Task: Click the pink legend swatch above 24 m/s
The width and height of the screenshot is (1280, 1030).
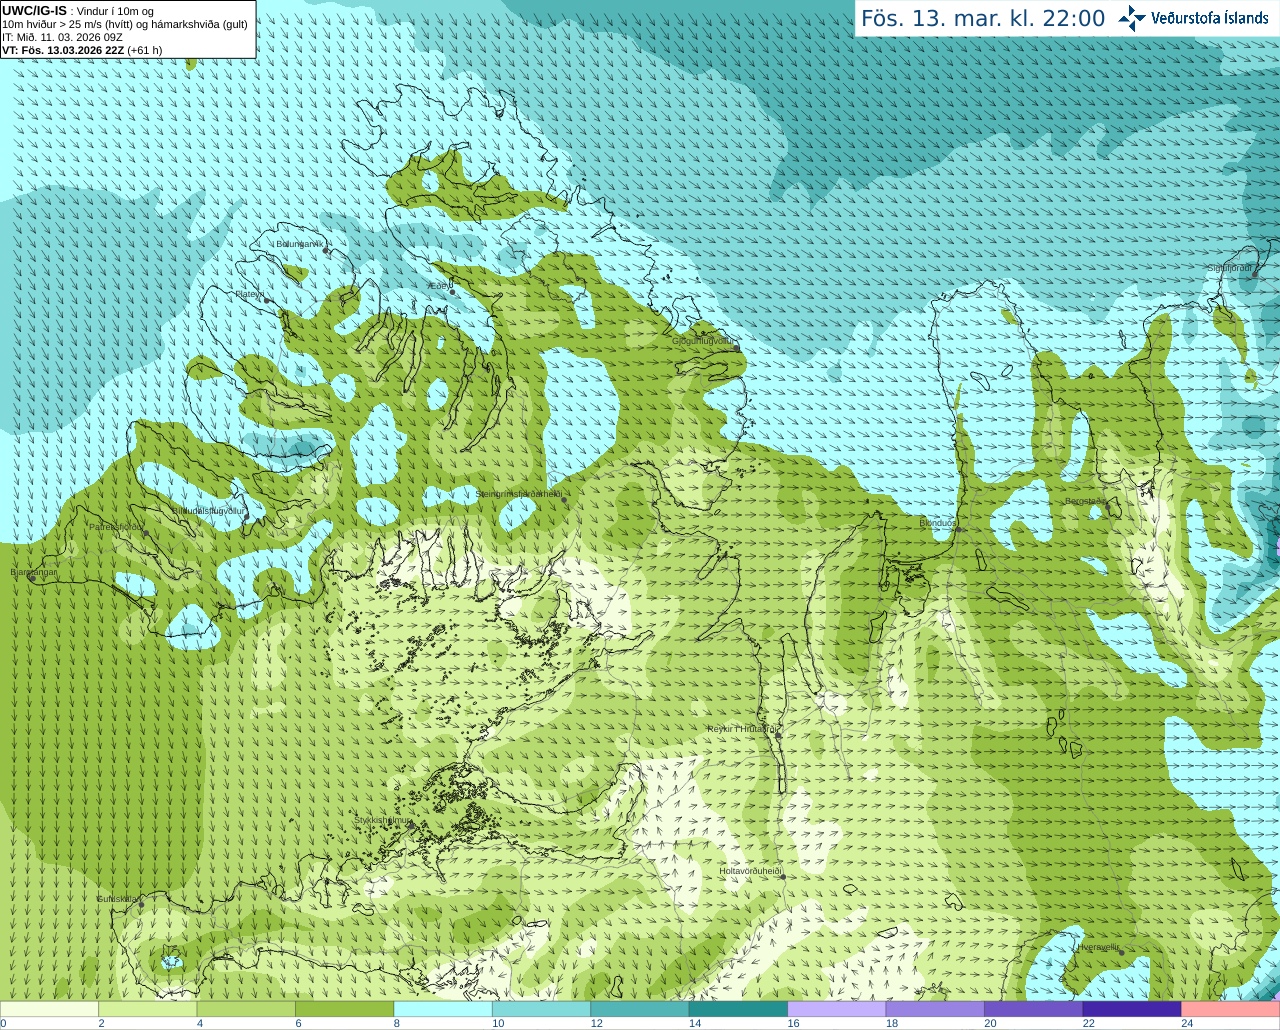Action: point(1231,1009)
